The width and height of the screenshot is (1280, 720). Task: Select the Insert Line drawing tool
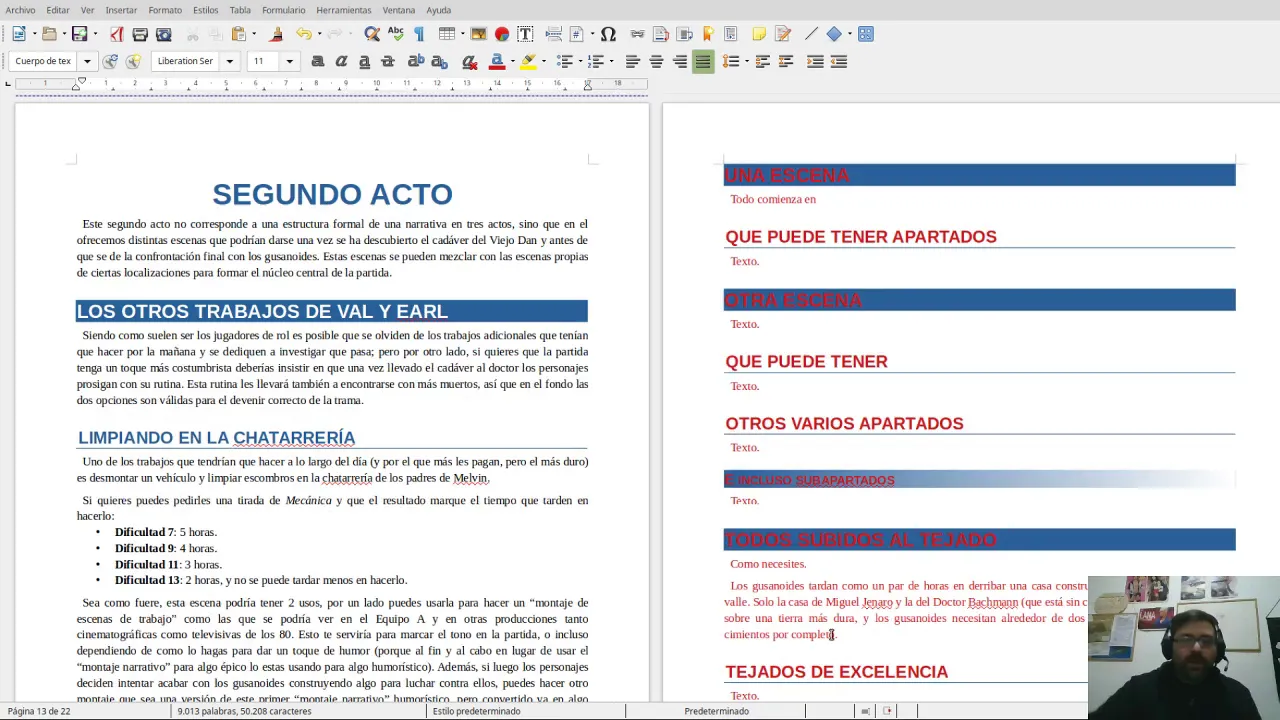[x=811, y=34]
